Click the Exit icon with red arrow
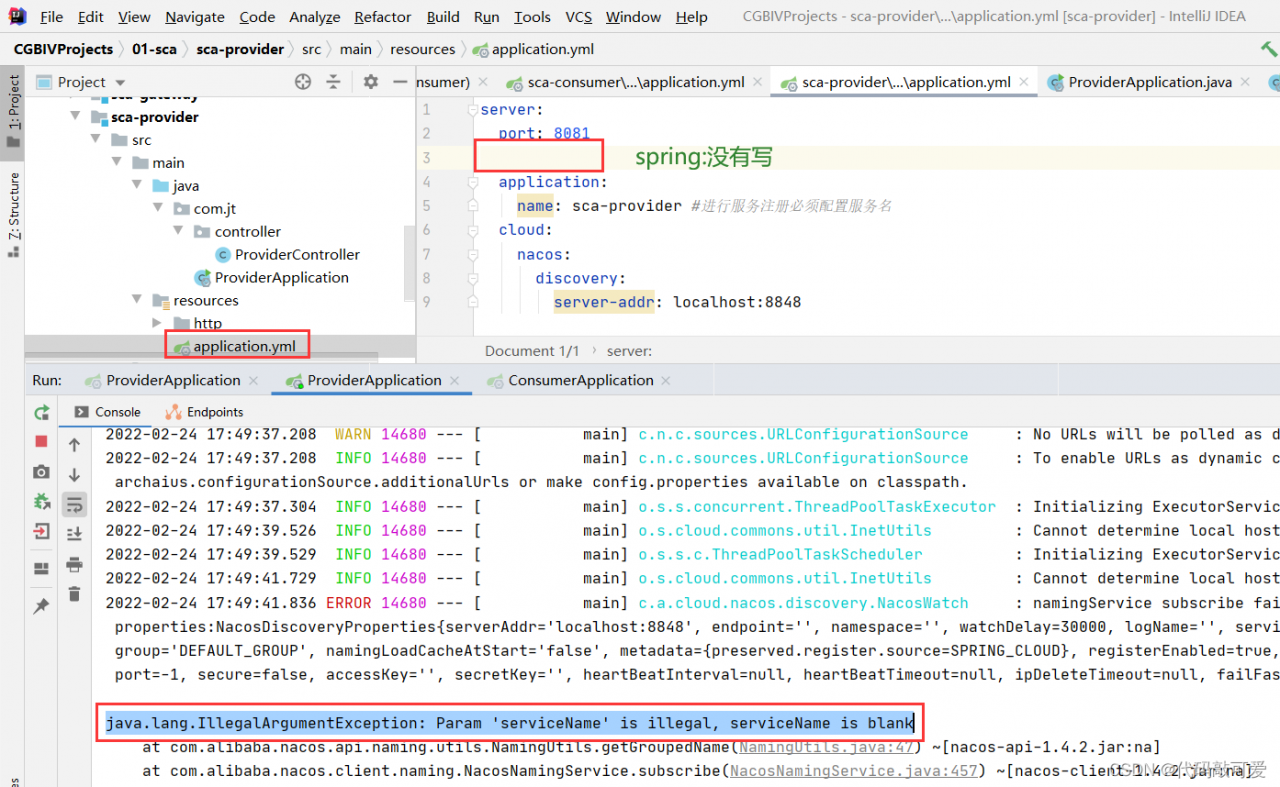The height and width of the screenshot is (787, 1280). [41, 531]
